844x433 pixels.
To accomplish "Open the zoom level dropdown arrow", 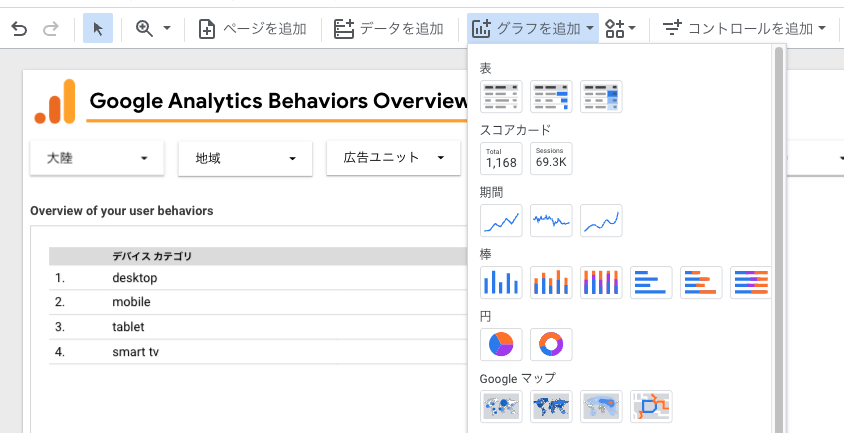I will (167, 28).
